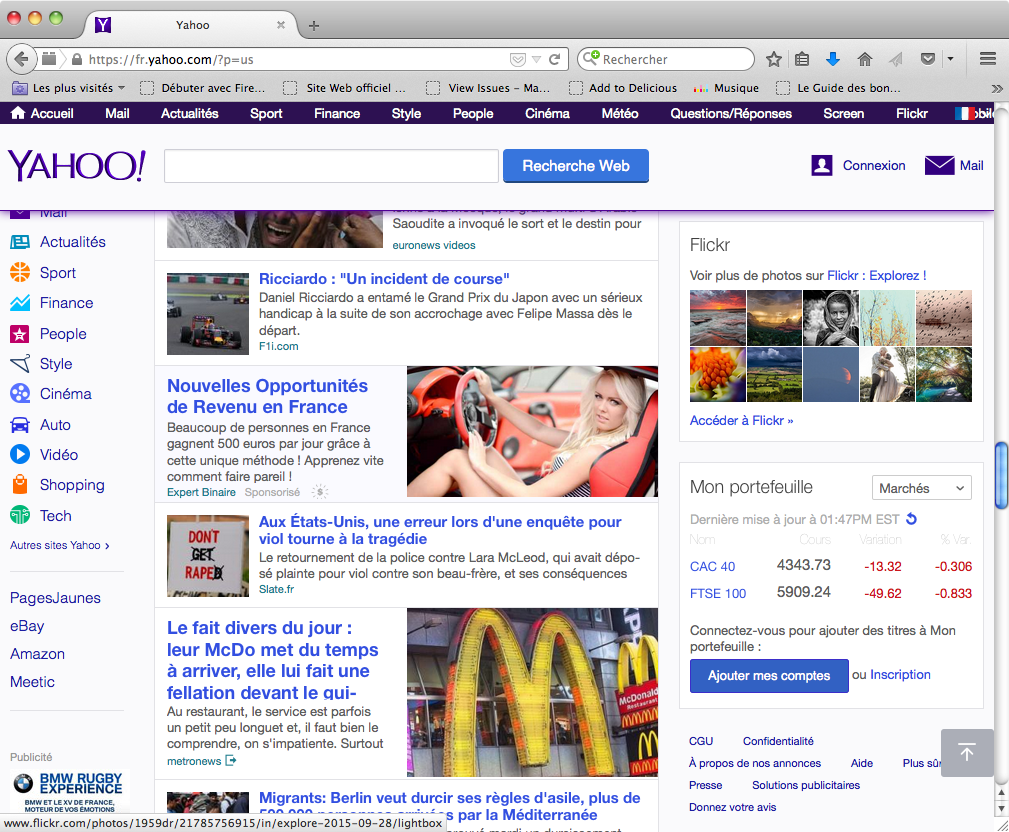Screen dimensions: 1009x832
Task: Open the PagesJaunes sidebar link
Action: (55, 598)
